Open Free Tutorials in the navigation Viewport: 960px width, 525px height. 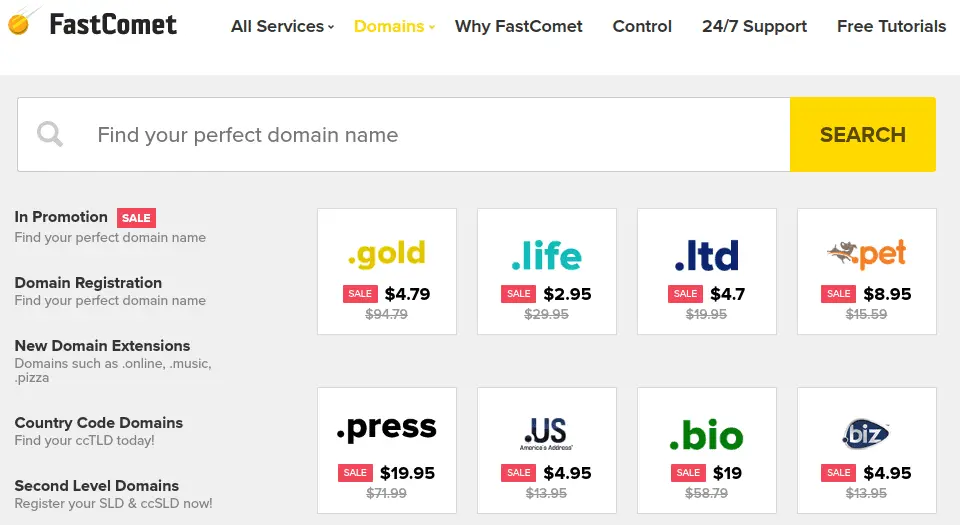891,26
